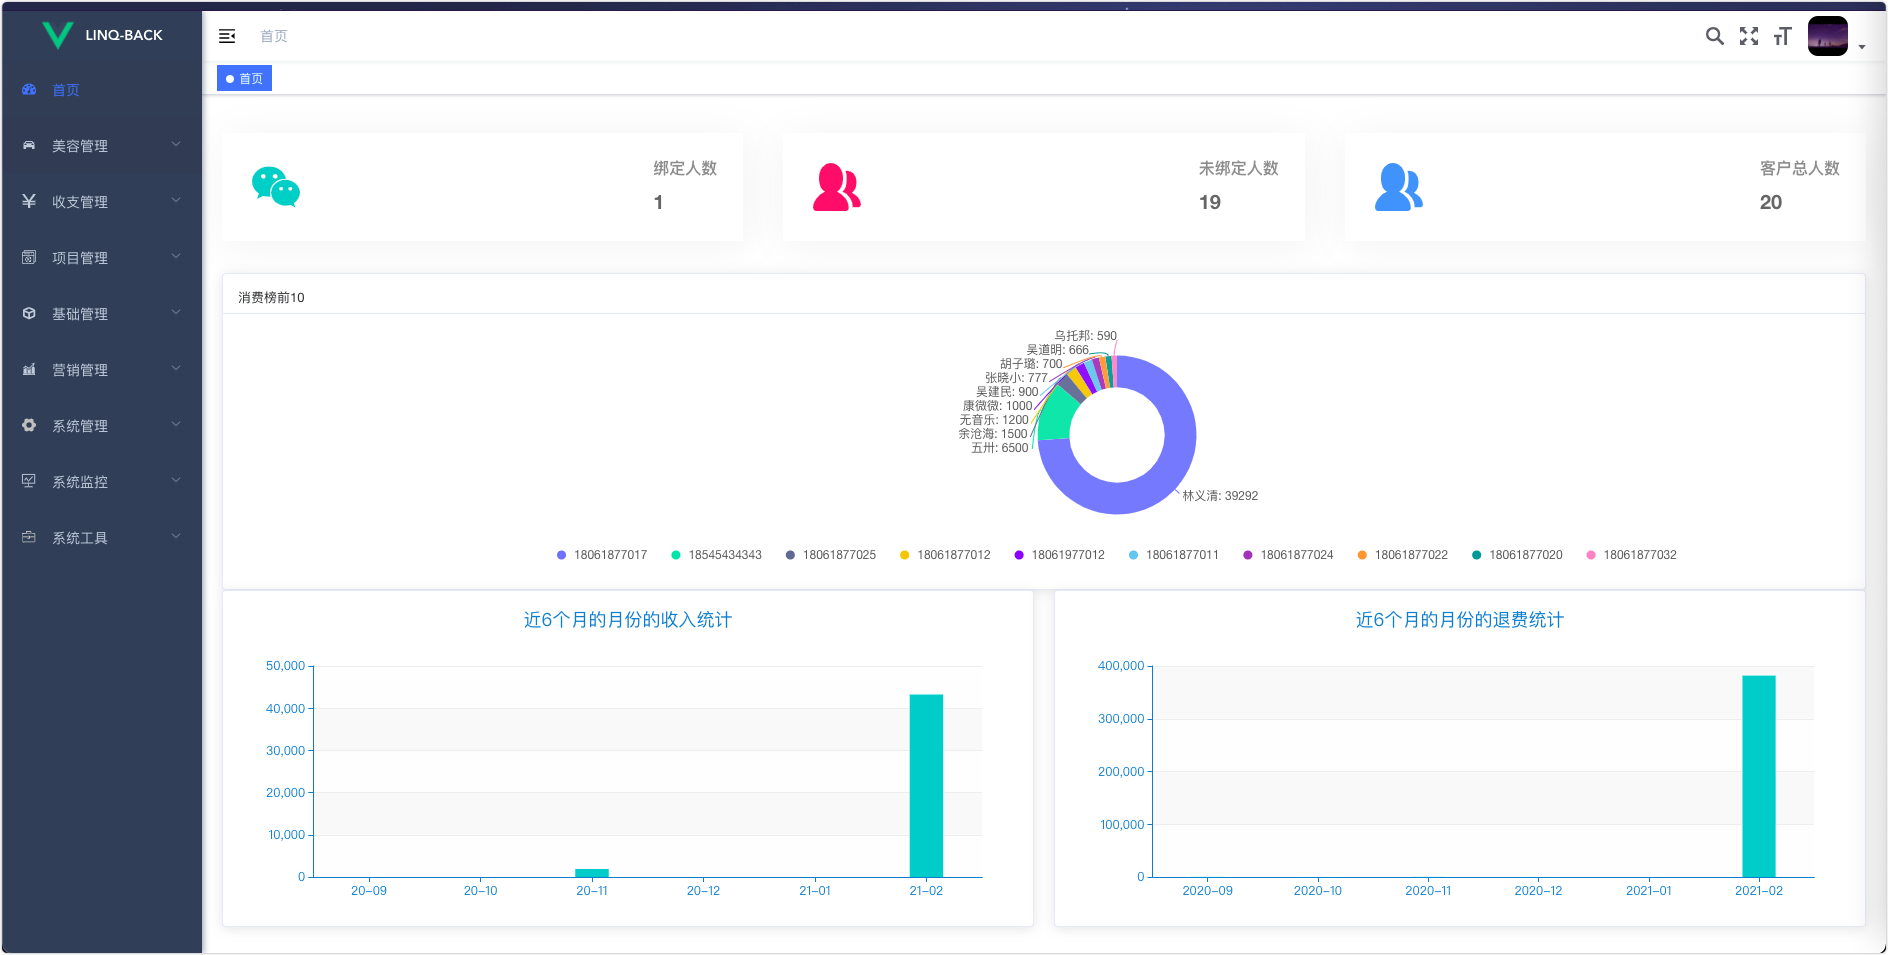This screenshot has width=1888, height=955.
Task: Click the 营销管理 chart icon
Action: (29, 370)
